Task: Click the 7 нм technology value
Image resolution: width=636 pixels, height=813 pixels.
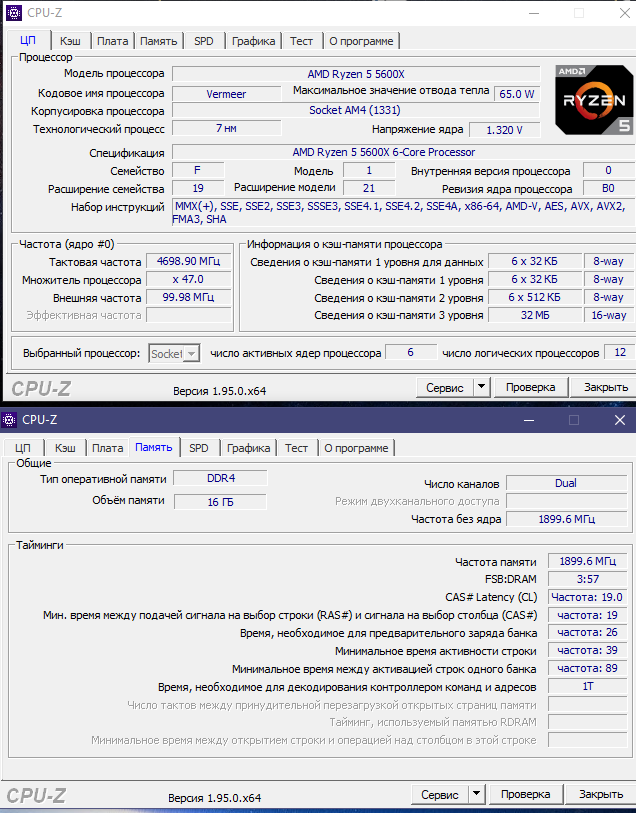Action: (226, 128)
